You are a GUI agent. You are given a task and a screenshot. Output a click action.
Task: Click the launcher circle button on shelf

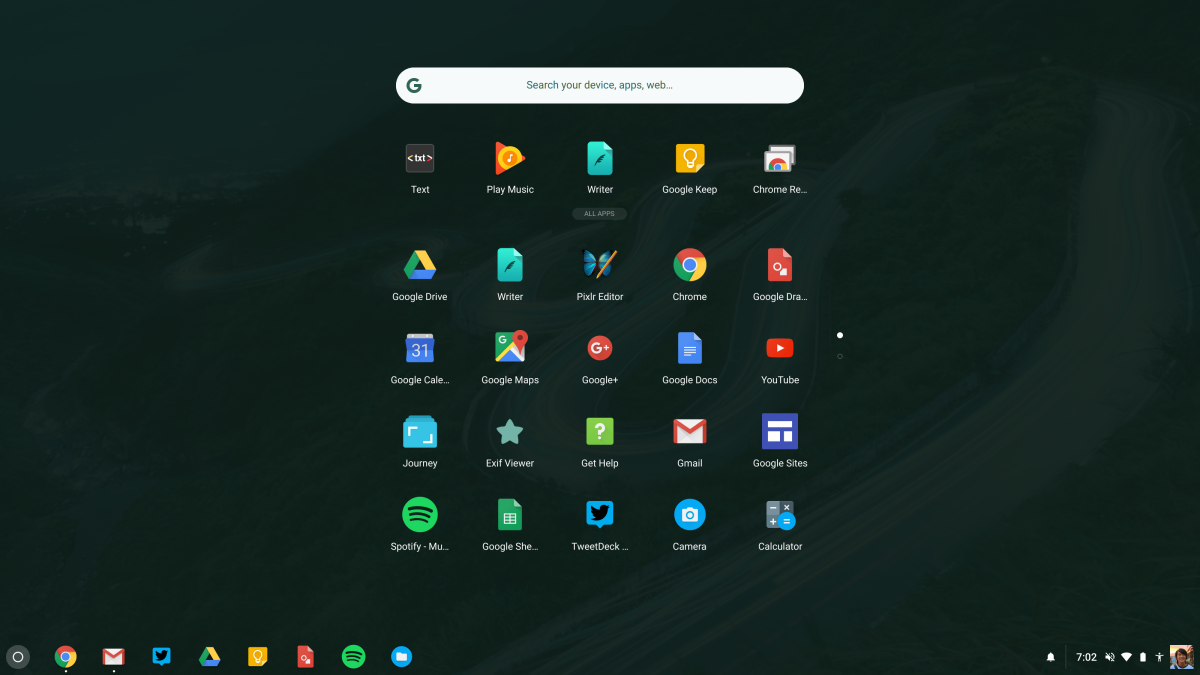18,657
